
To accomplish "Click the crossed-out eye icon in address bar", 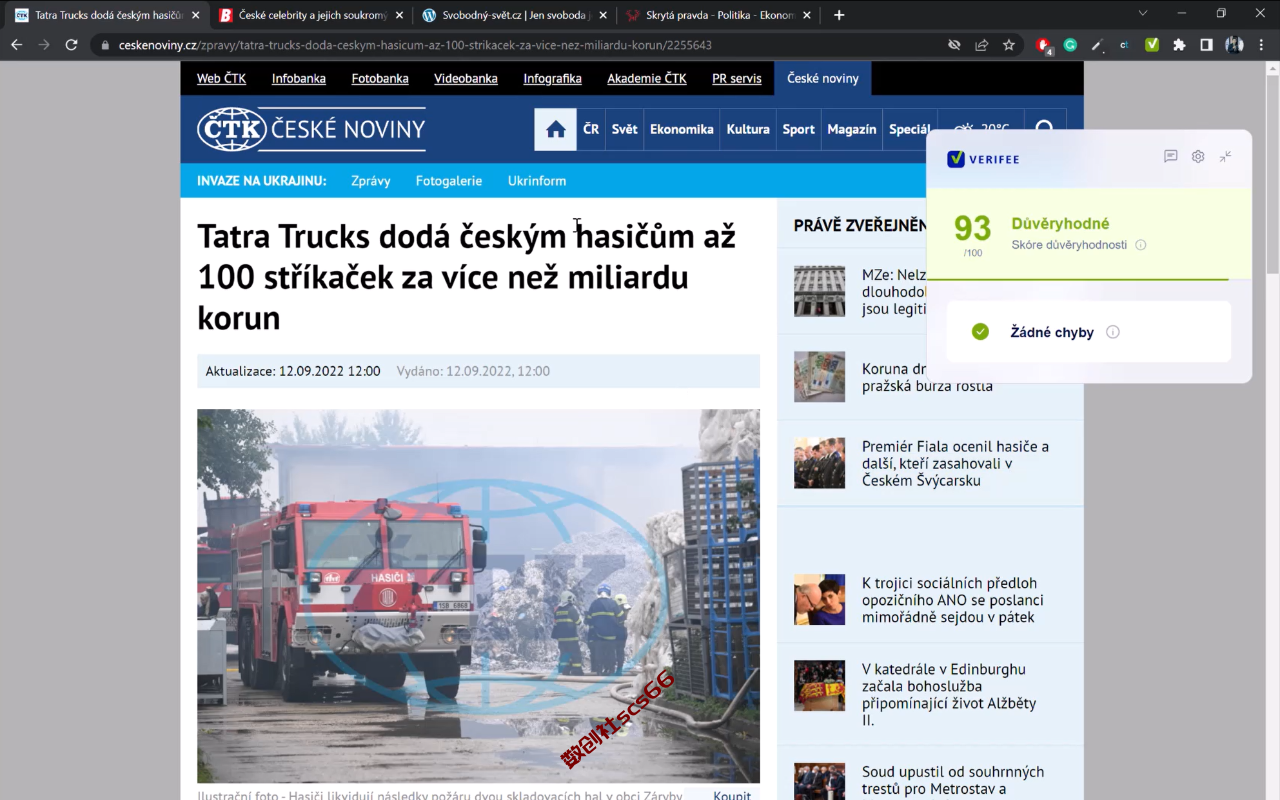I will tap(954, 45).
